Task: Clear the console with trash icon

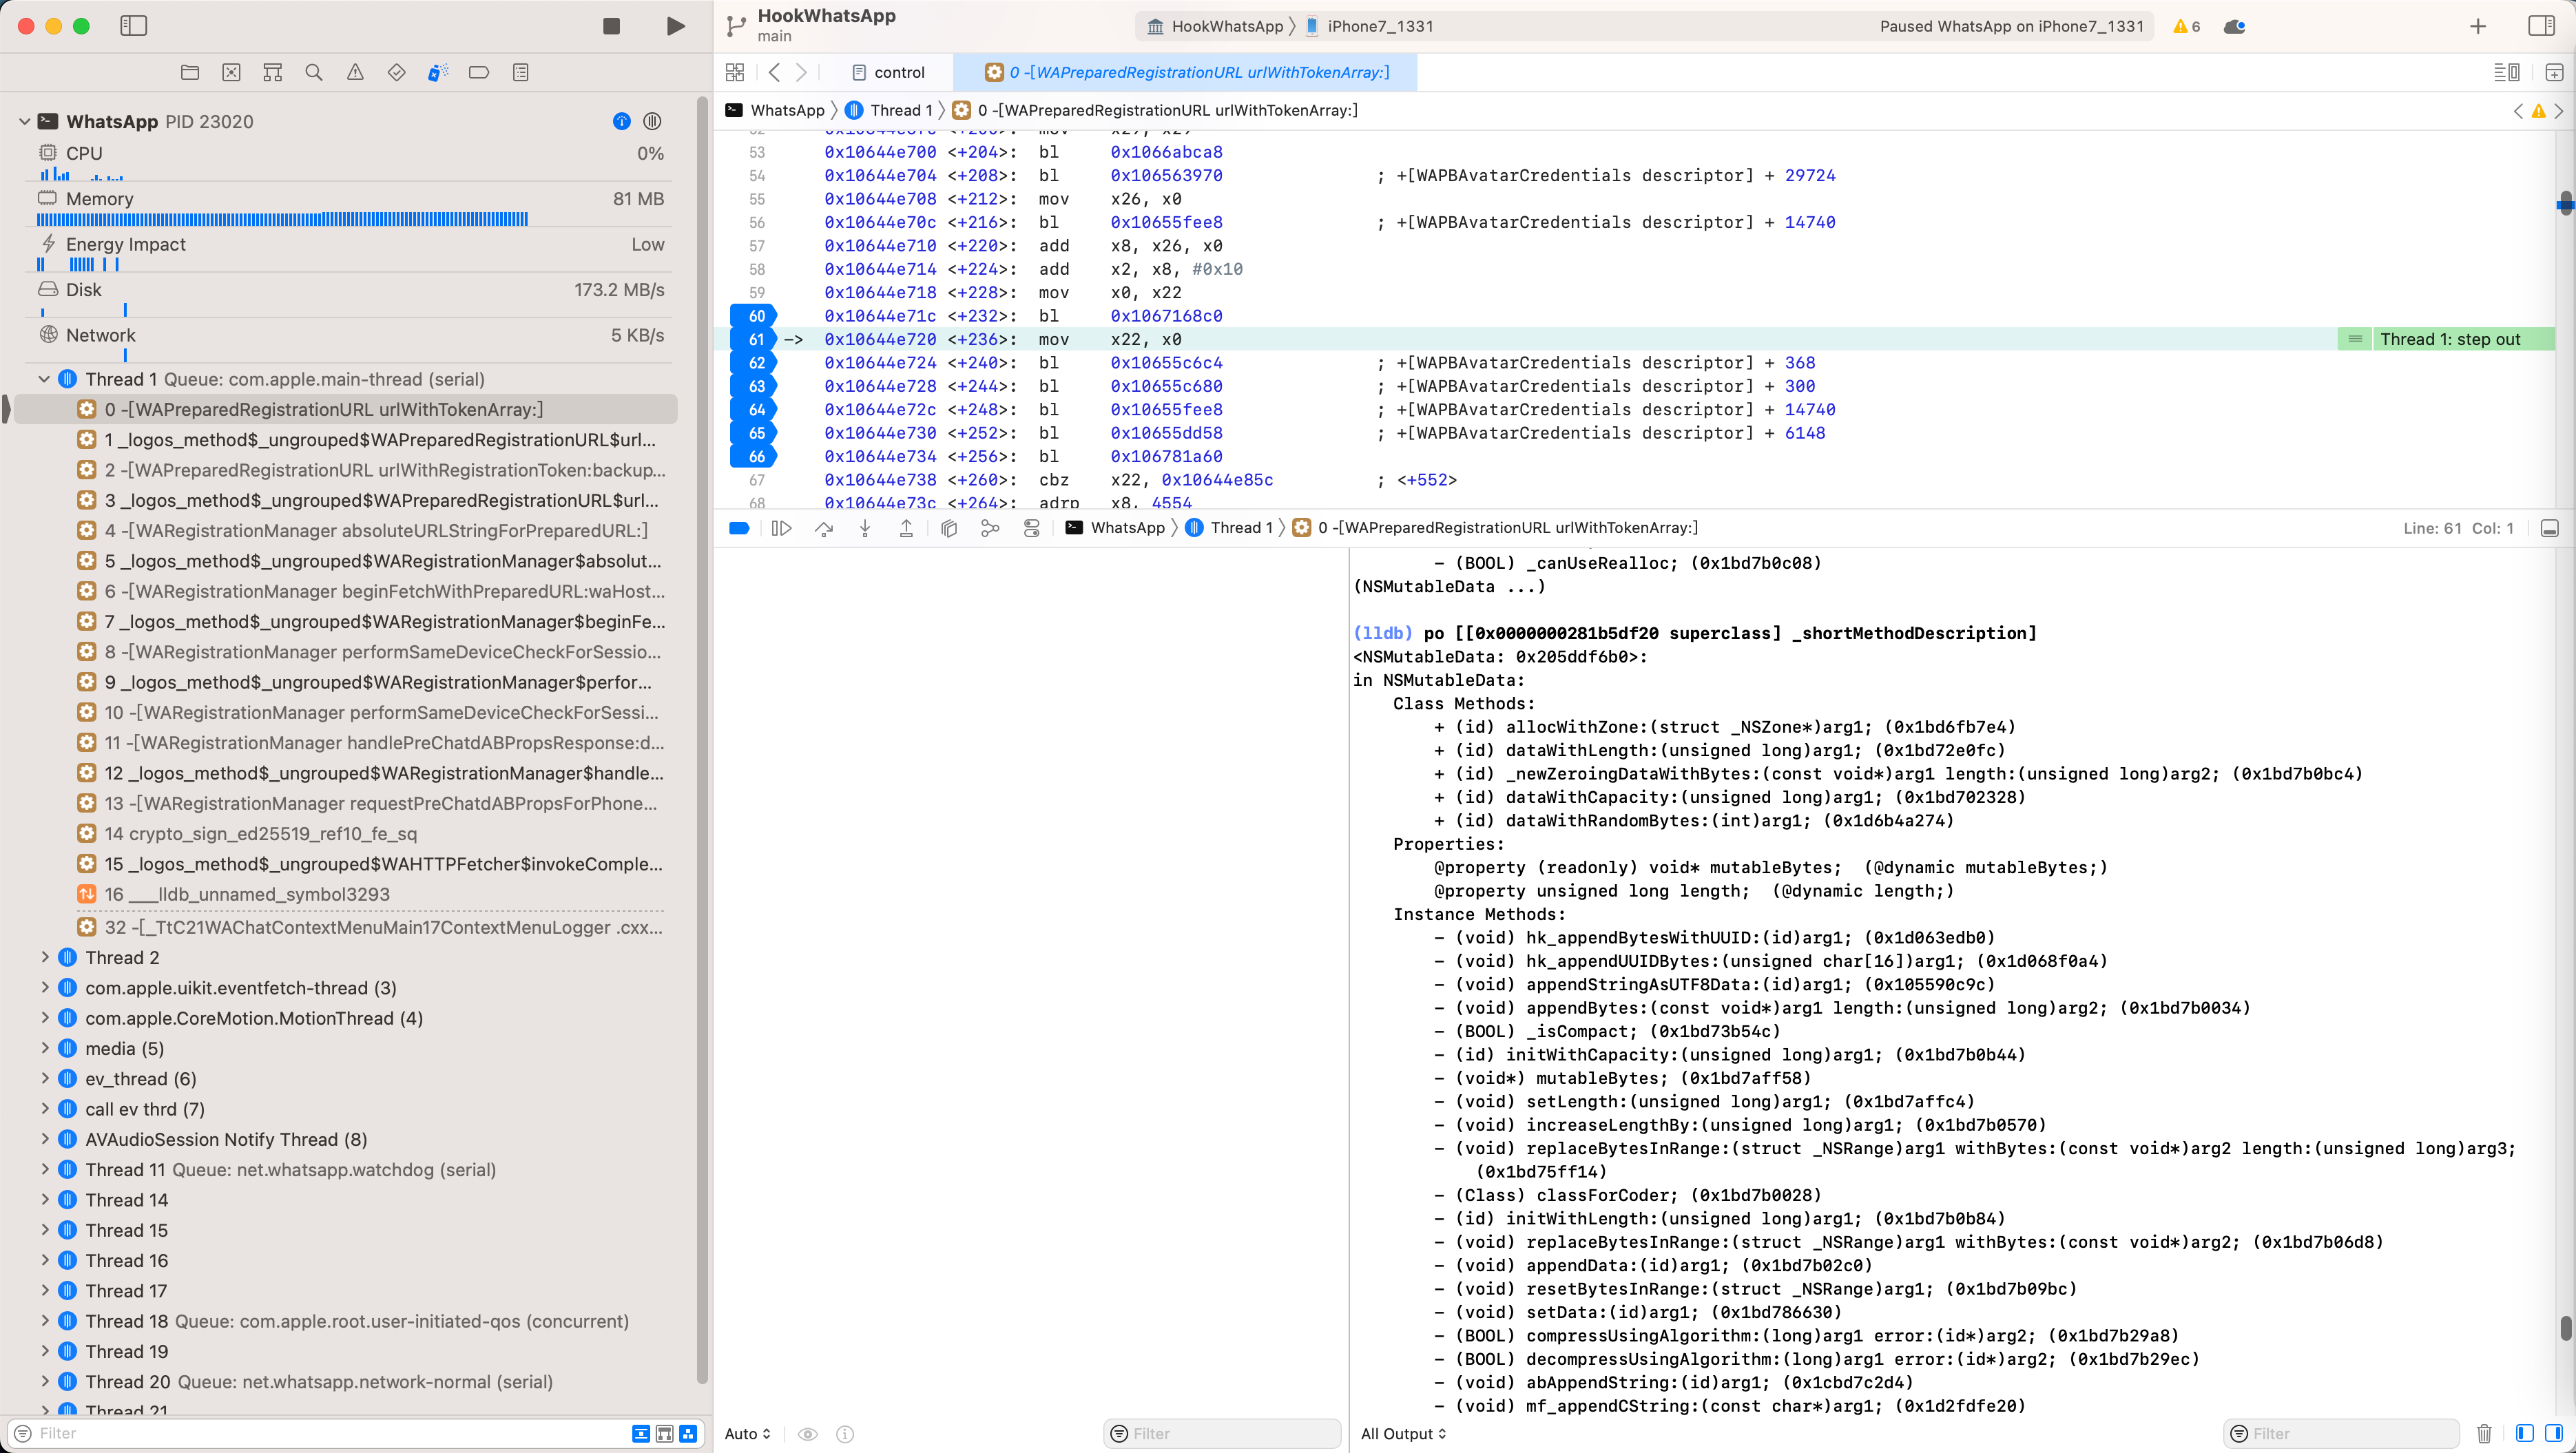Action: coord(2483,1433)
